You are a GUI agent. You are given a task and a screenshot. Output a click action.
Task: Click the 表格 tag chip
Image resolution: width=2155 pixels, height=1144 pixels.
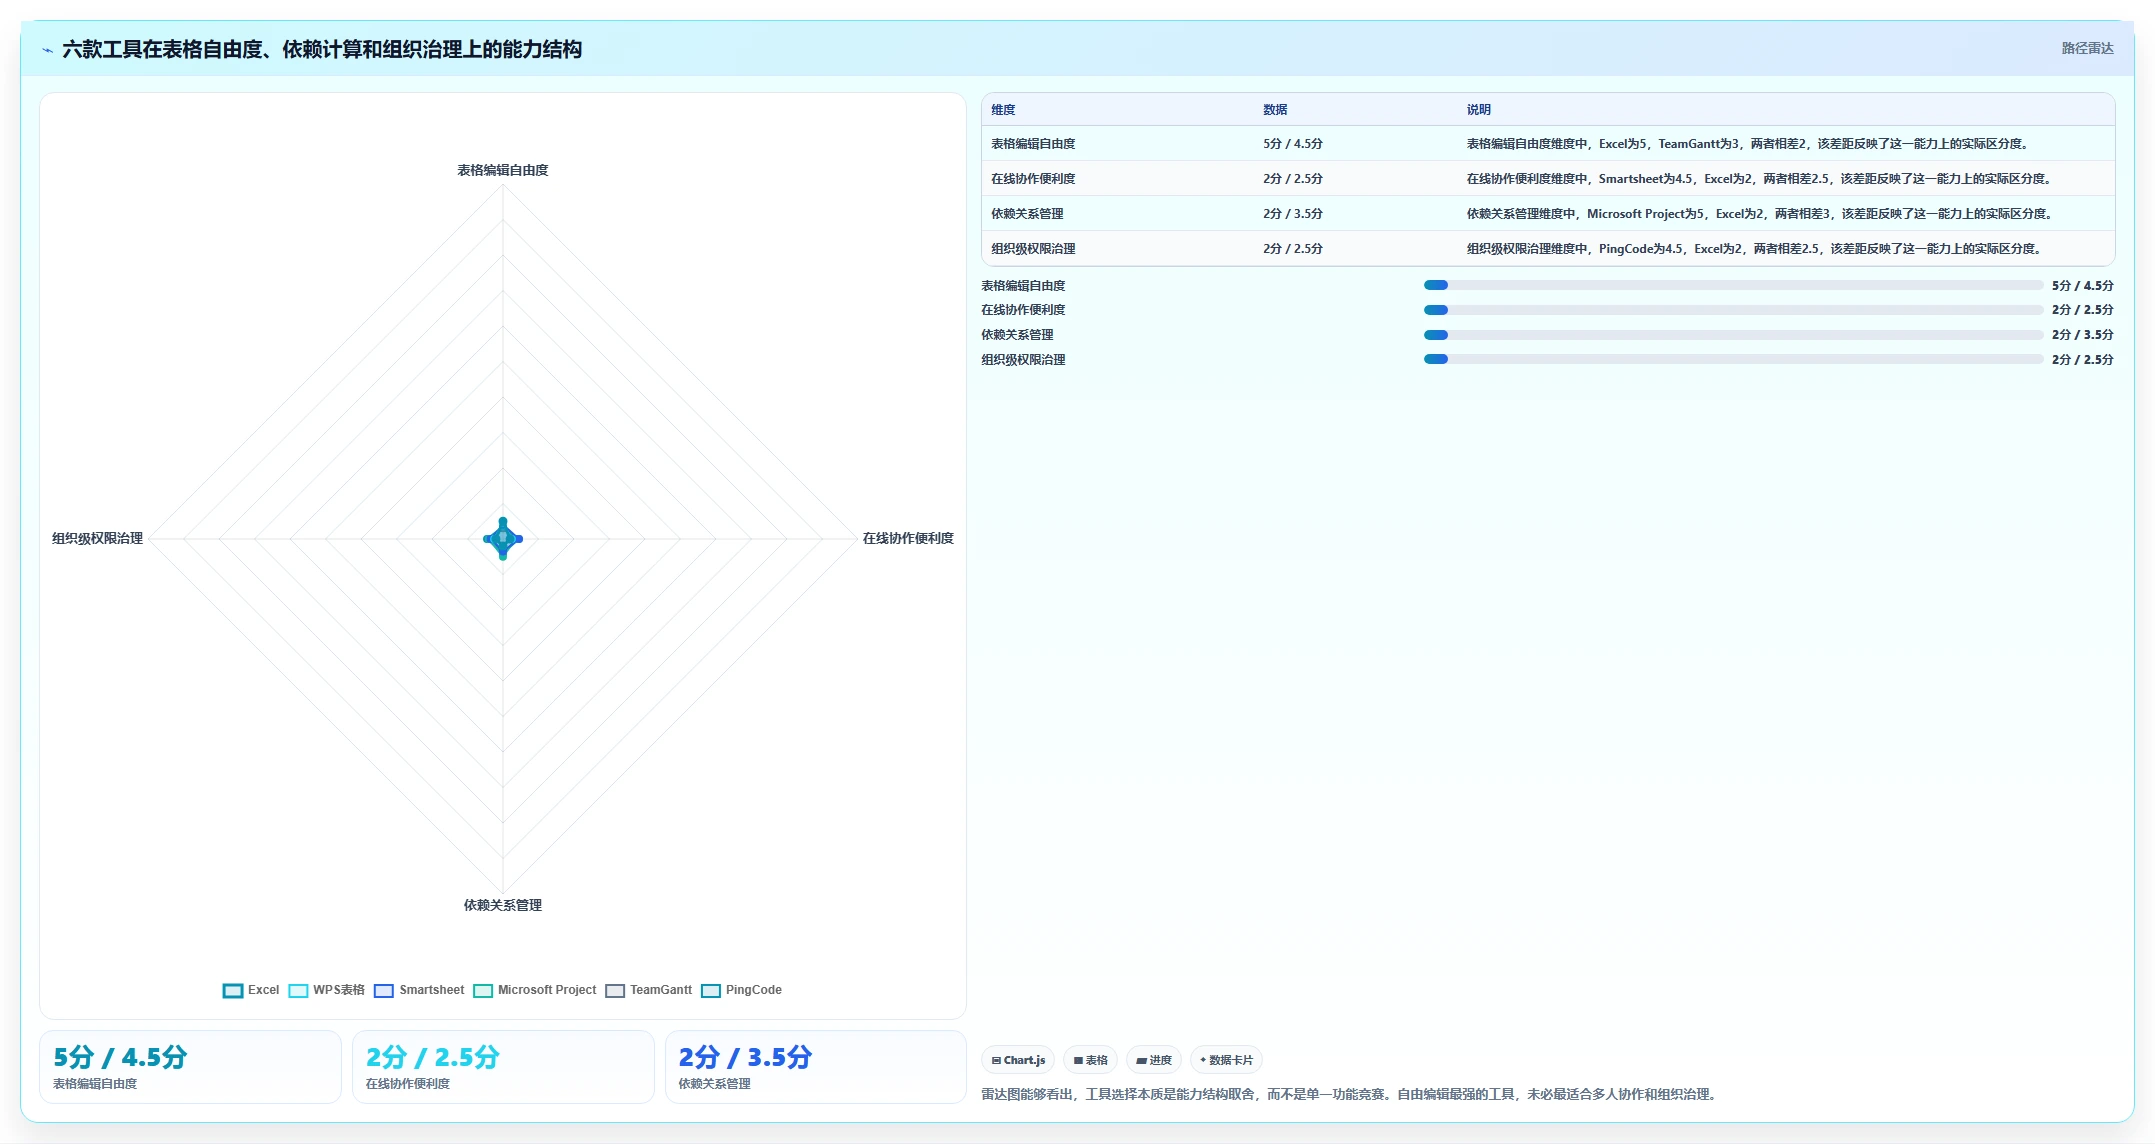coord(1090,1060)
